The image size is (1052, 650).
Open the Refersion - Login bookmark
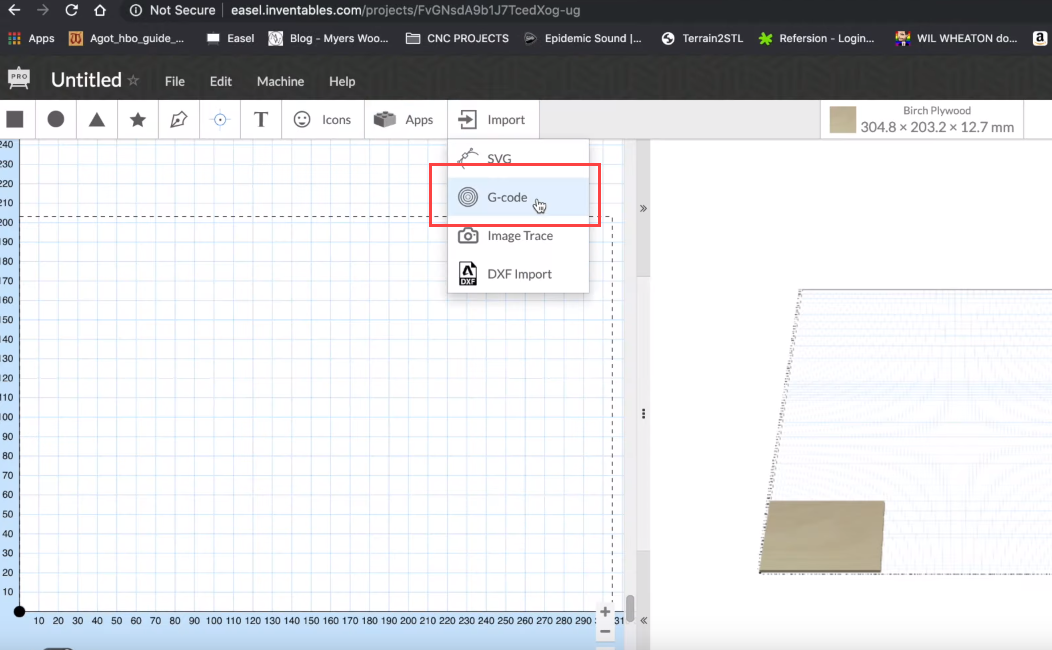coord(817,38)
